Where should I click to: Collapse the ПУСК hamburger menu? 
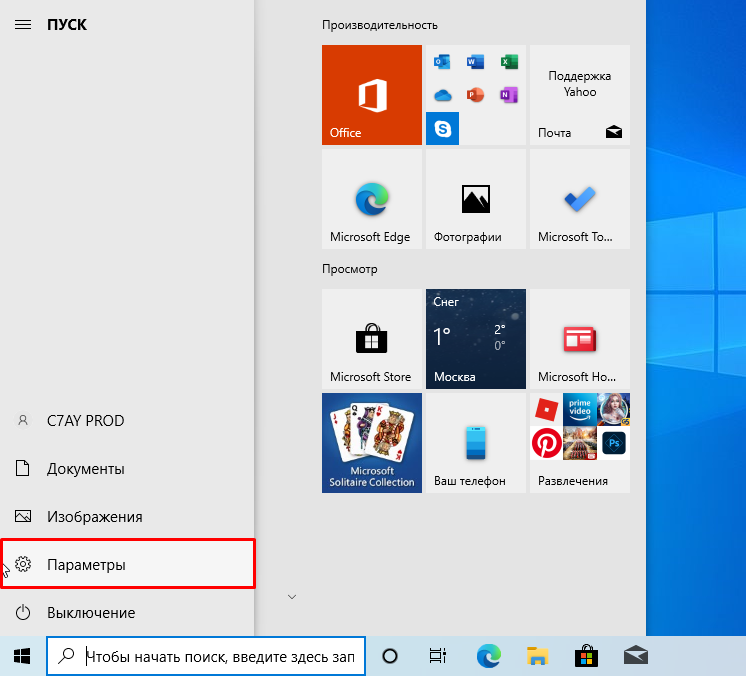click(x=23, y=25)
